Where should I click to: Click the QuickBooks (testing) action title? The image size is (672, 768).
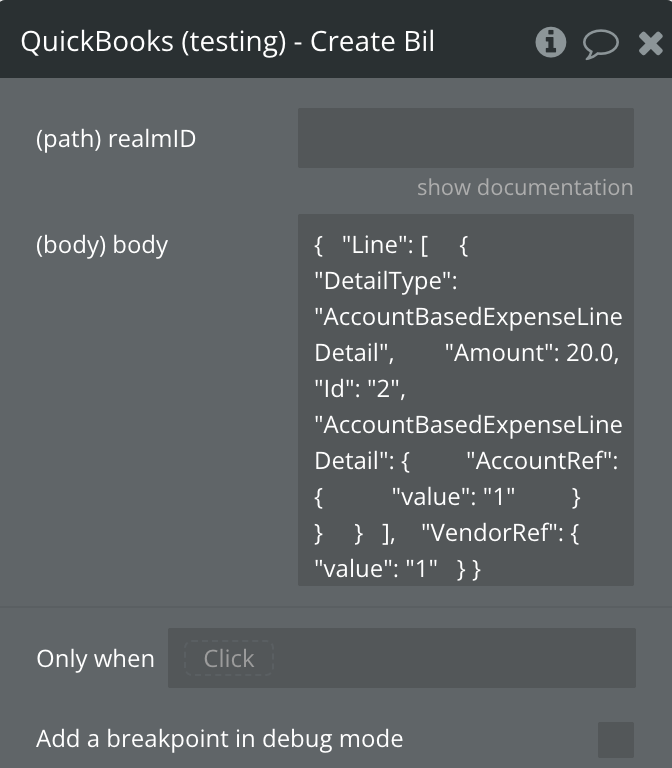[227, 42]
